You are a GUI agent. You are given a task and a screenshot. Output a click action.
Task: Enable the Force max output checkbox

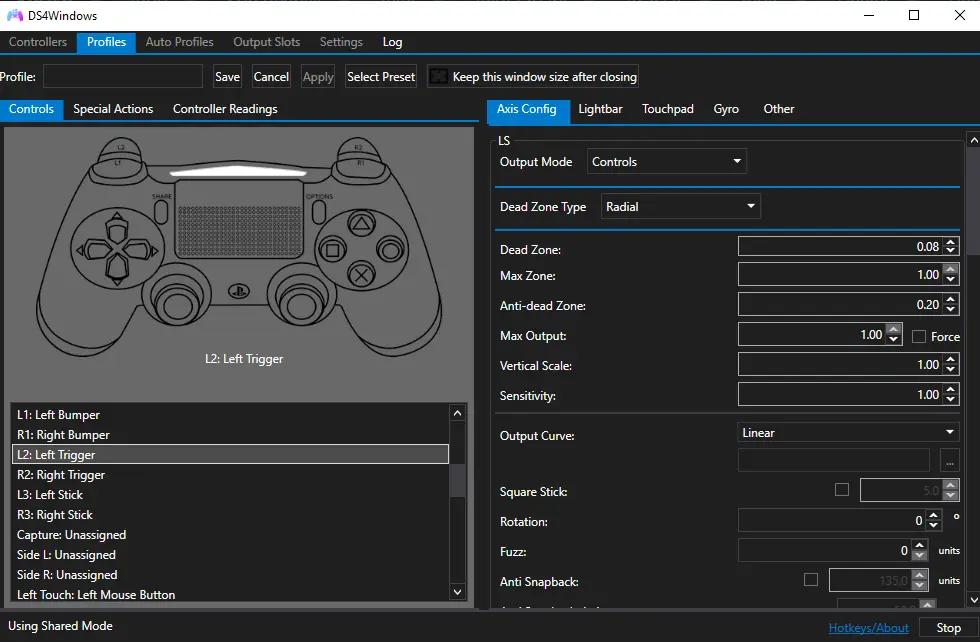919,336
